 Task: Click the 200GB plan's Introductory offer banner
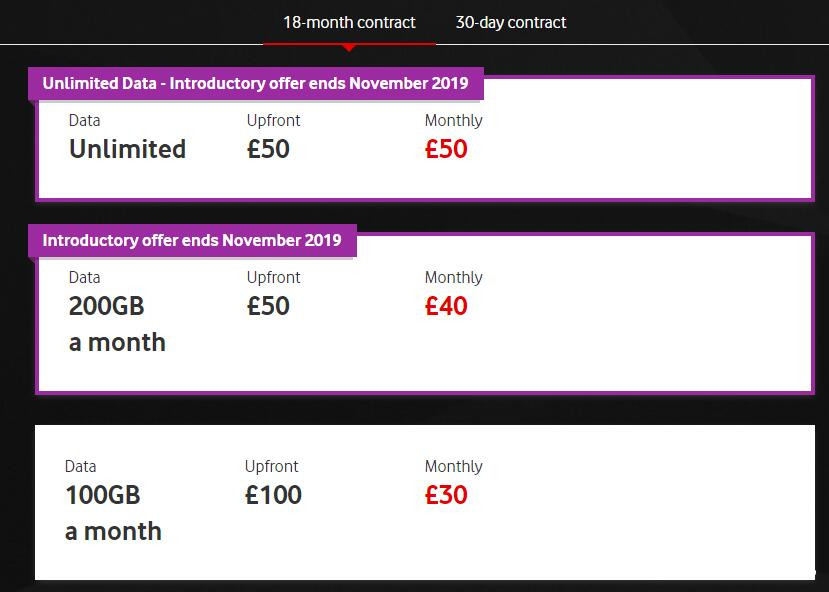(x=192, y=240)
